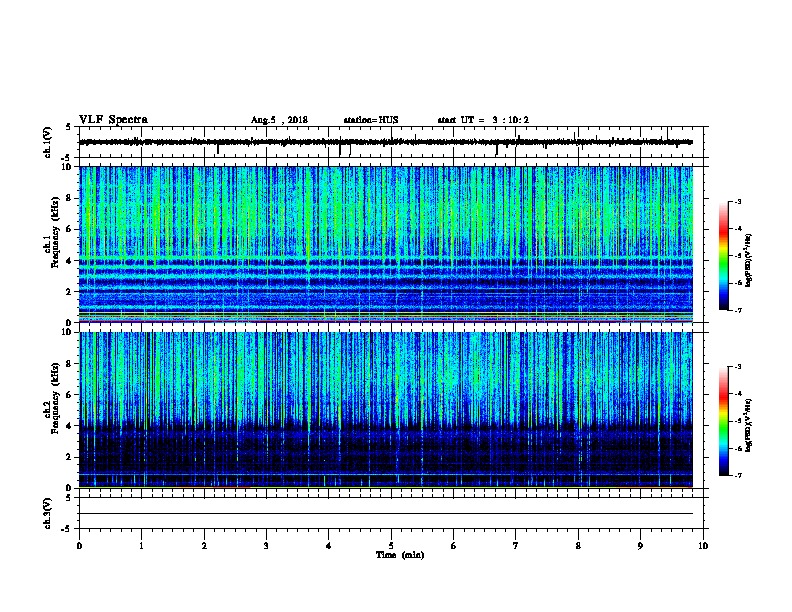
Task: Click the time axis tick label "9"
Action: click(640, 546)
